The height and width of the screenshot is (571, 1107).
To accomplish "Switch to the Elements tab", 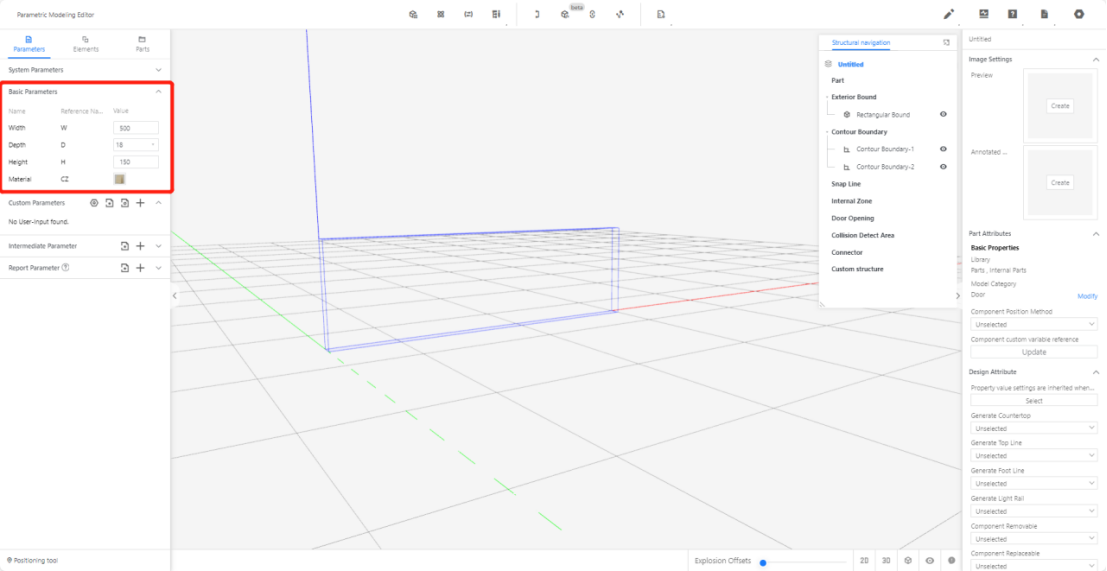I will click(x=86, y=43).
